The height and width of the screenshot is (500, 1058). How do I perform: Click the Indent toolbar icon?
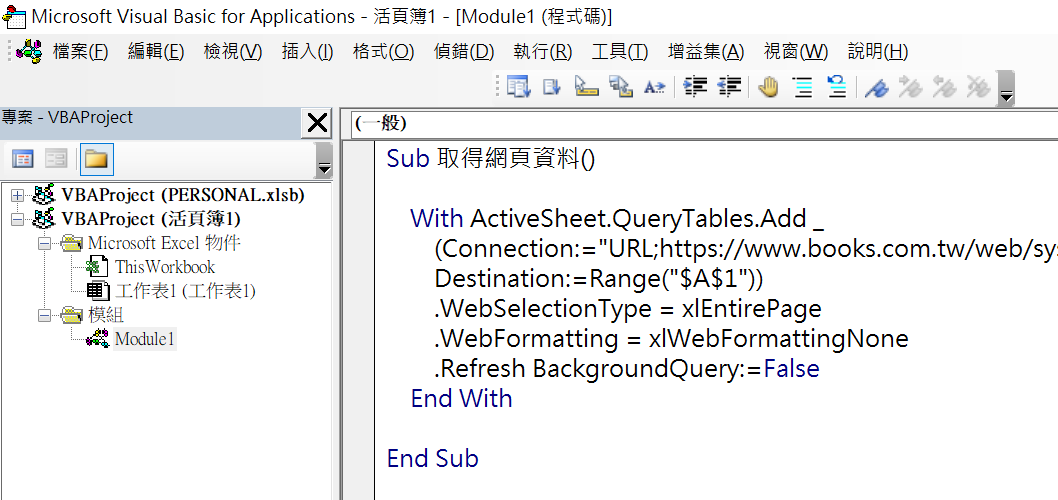click(x=695, y=86)
